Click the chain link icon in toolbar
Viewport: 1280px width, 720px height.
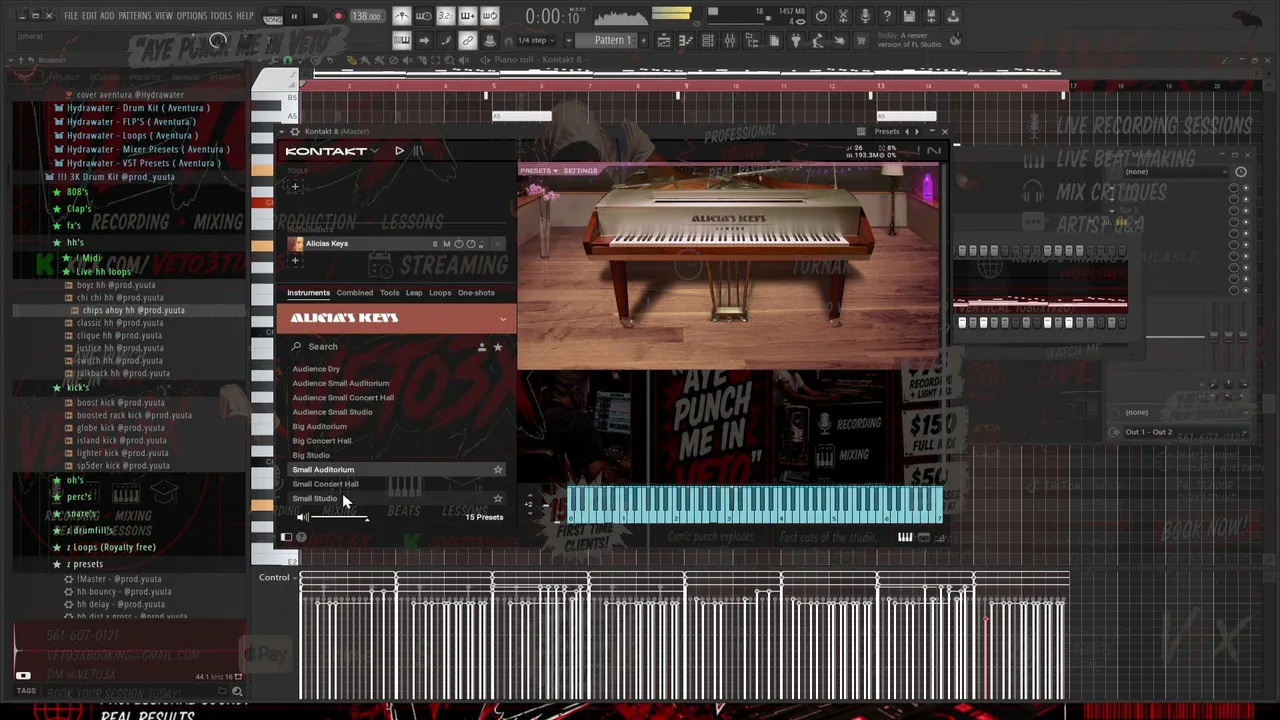(x=467, y=41)
